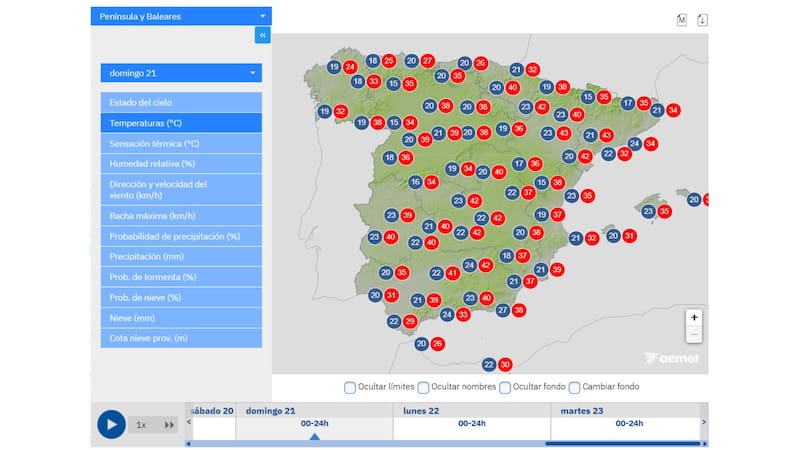Select the lunes 22 00-24h timeline slot

[472, 423]
